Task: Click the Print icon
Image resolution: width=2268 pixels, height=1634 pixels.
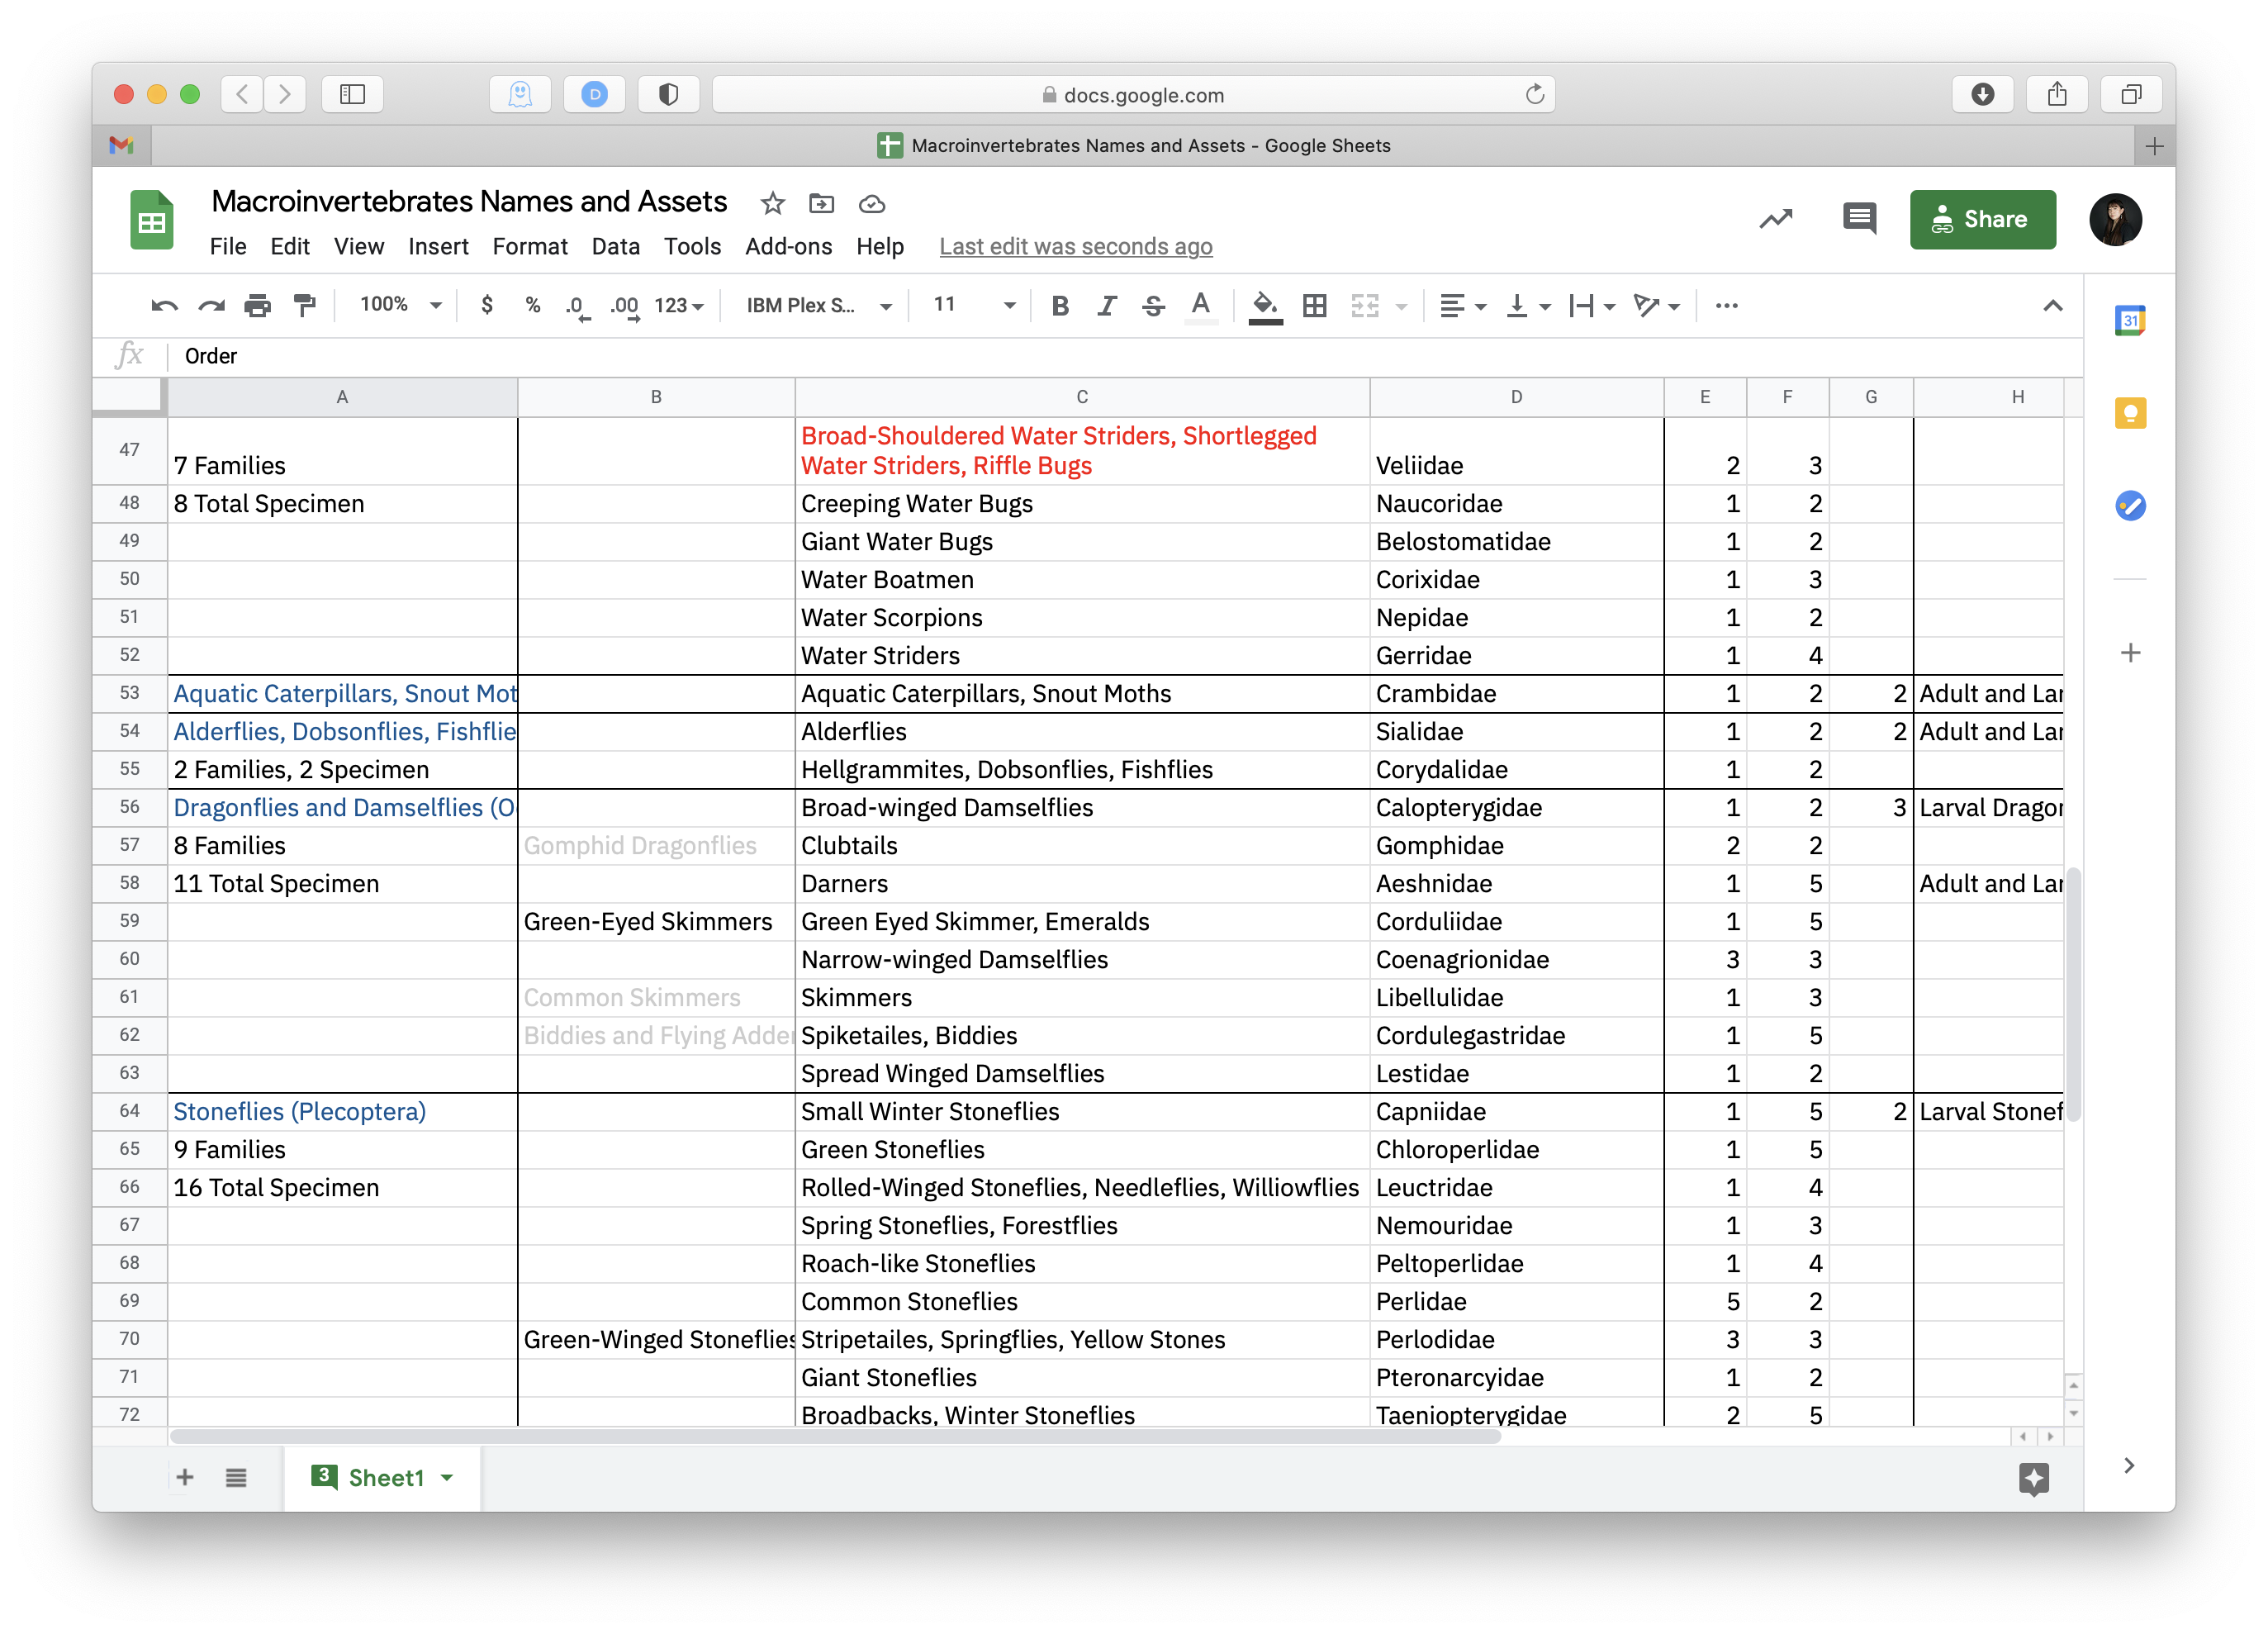Action: click(x=258, y=306)
